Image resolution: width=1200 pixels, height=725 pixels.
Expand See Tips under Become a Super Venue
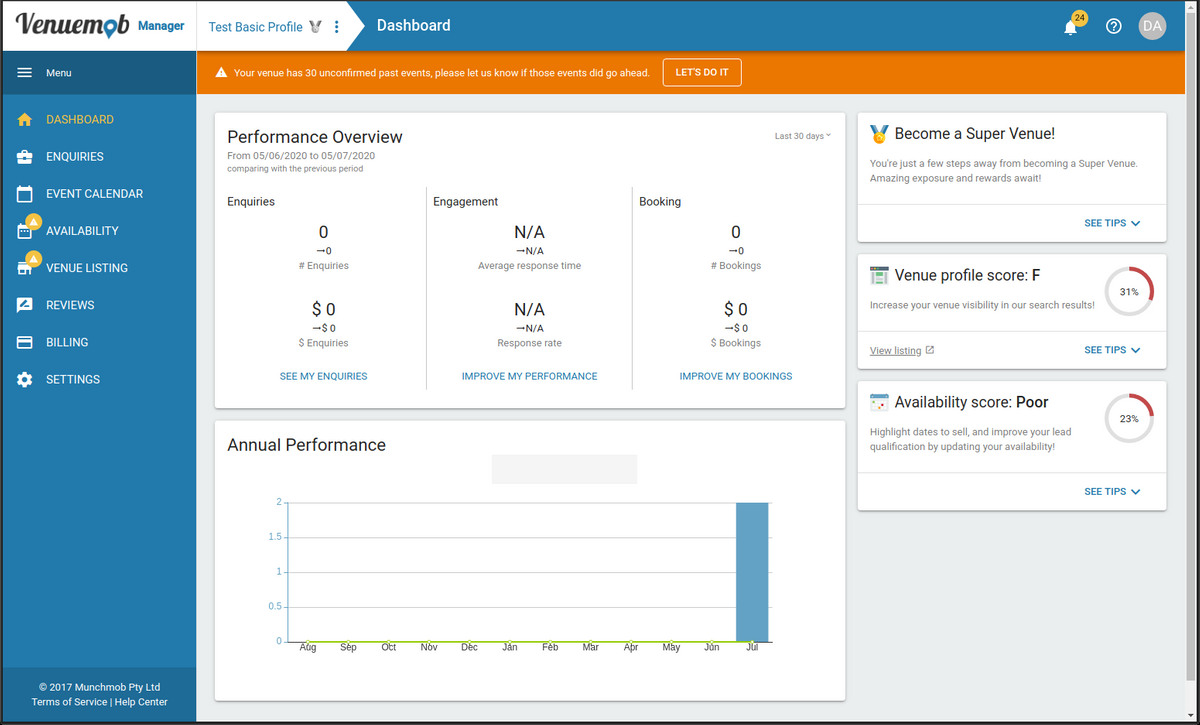(1112, 223)
